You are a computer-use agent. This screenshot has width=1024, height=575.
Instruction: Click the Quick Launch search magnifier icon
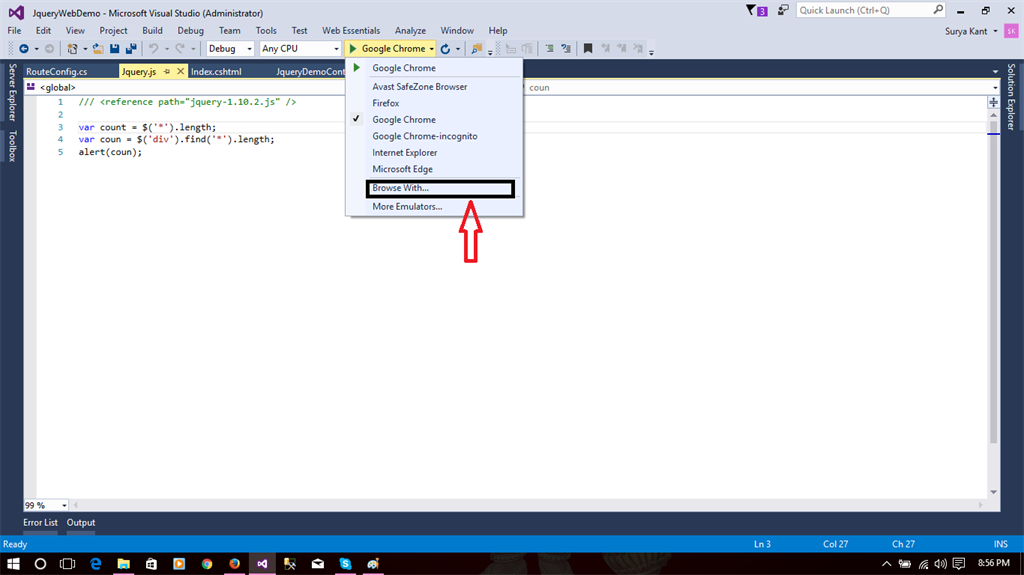pos(938,10)
